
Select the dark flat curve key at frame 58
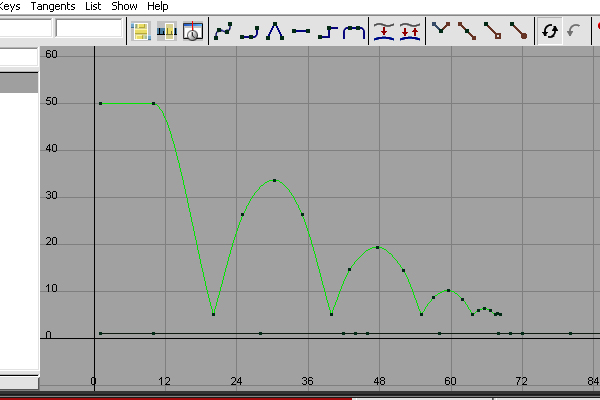[440, 333]
